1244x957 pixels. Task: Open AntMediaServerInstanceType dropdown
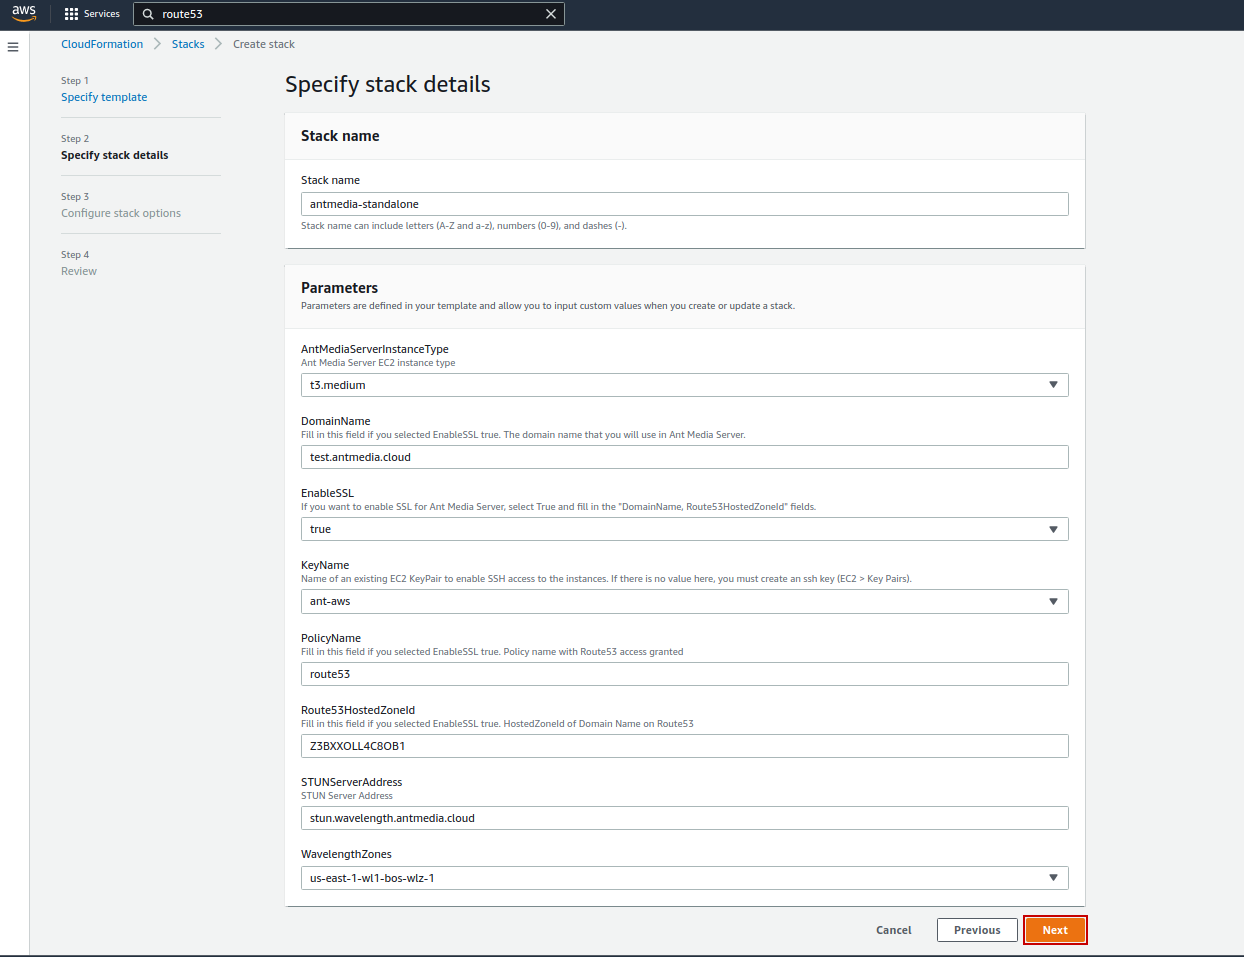pos(685,385)
